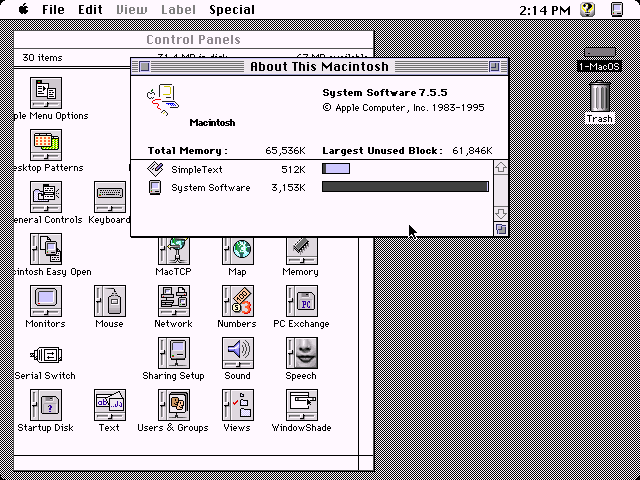Click the "65,536K" total memory value

click(x=285, y=151)
